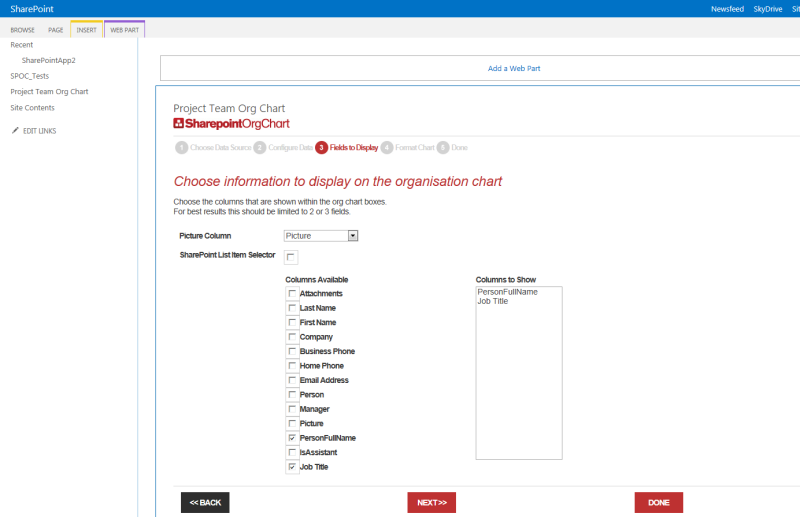Click the EDIT LINKS link

click(x=39, y=131)
